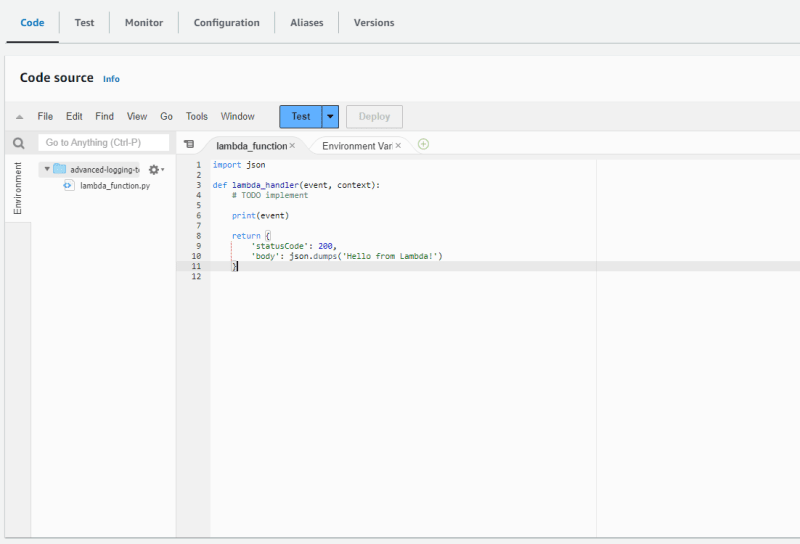This screenshot has width=800, height=544.
Task: Open the Code tab
Action: coord(32,22)
